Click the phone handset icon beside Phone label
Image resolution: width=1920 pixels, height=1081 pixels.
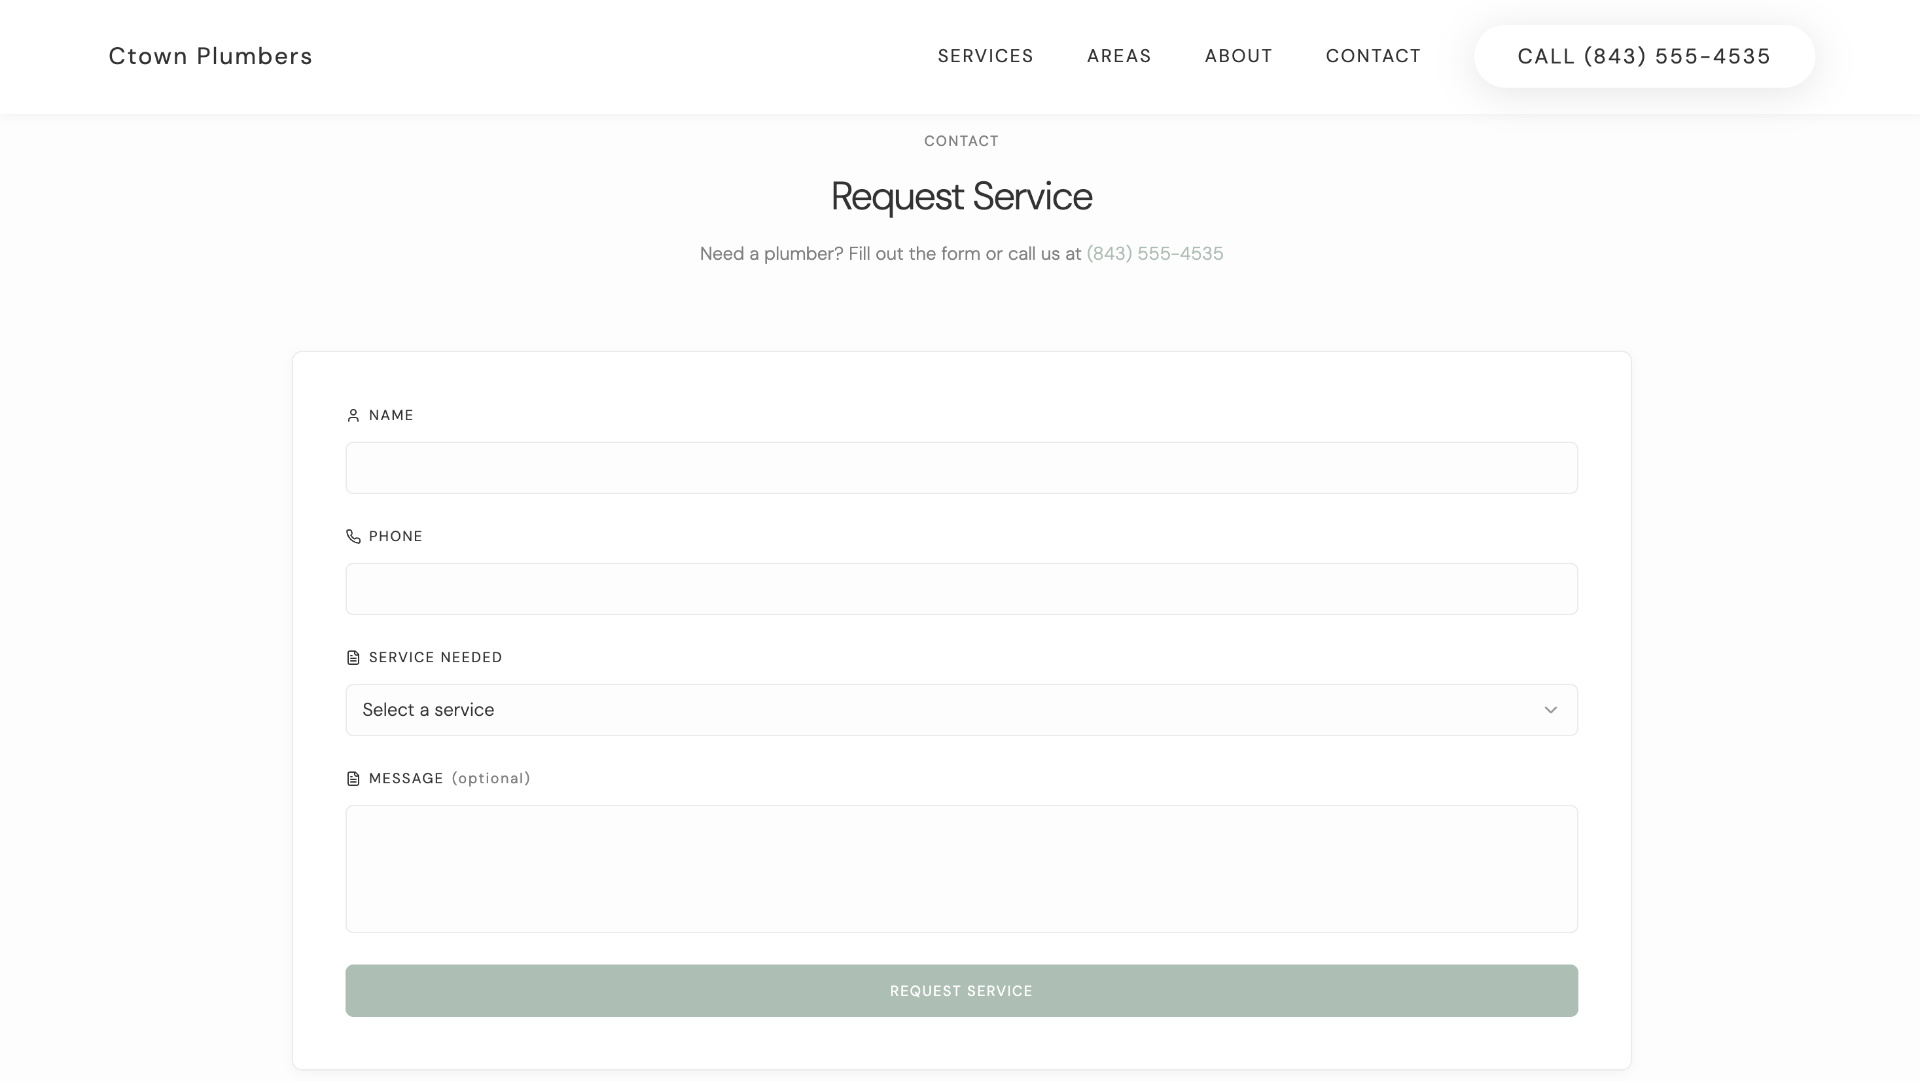click(x=353, y=537)
